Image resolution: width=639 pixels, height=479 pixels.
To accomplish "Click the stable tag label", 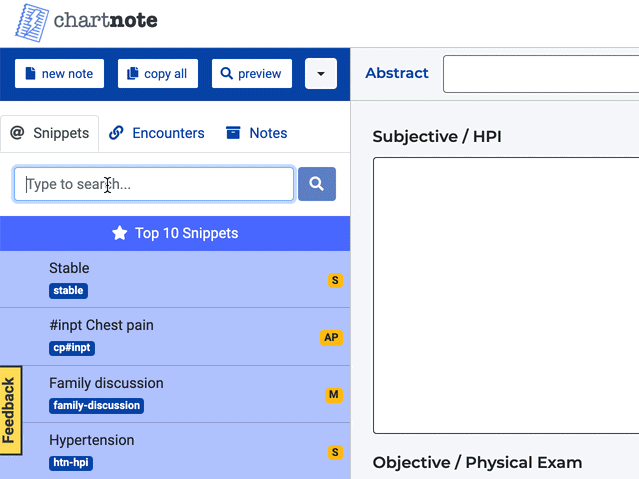I will [x=68, y=291].
